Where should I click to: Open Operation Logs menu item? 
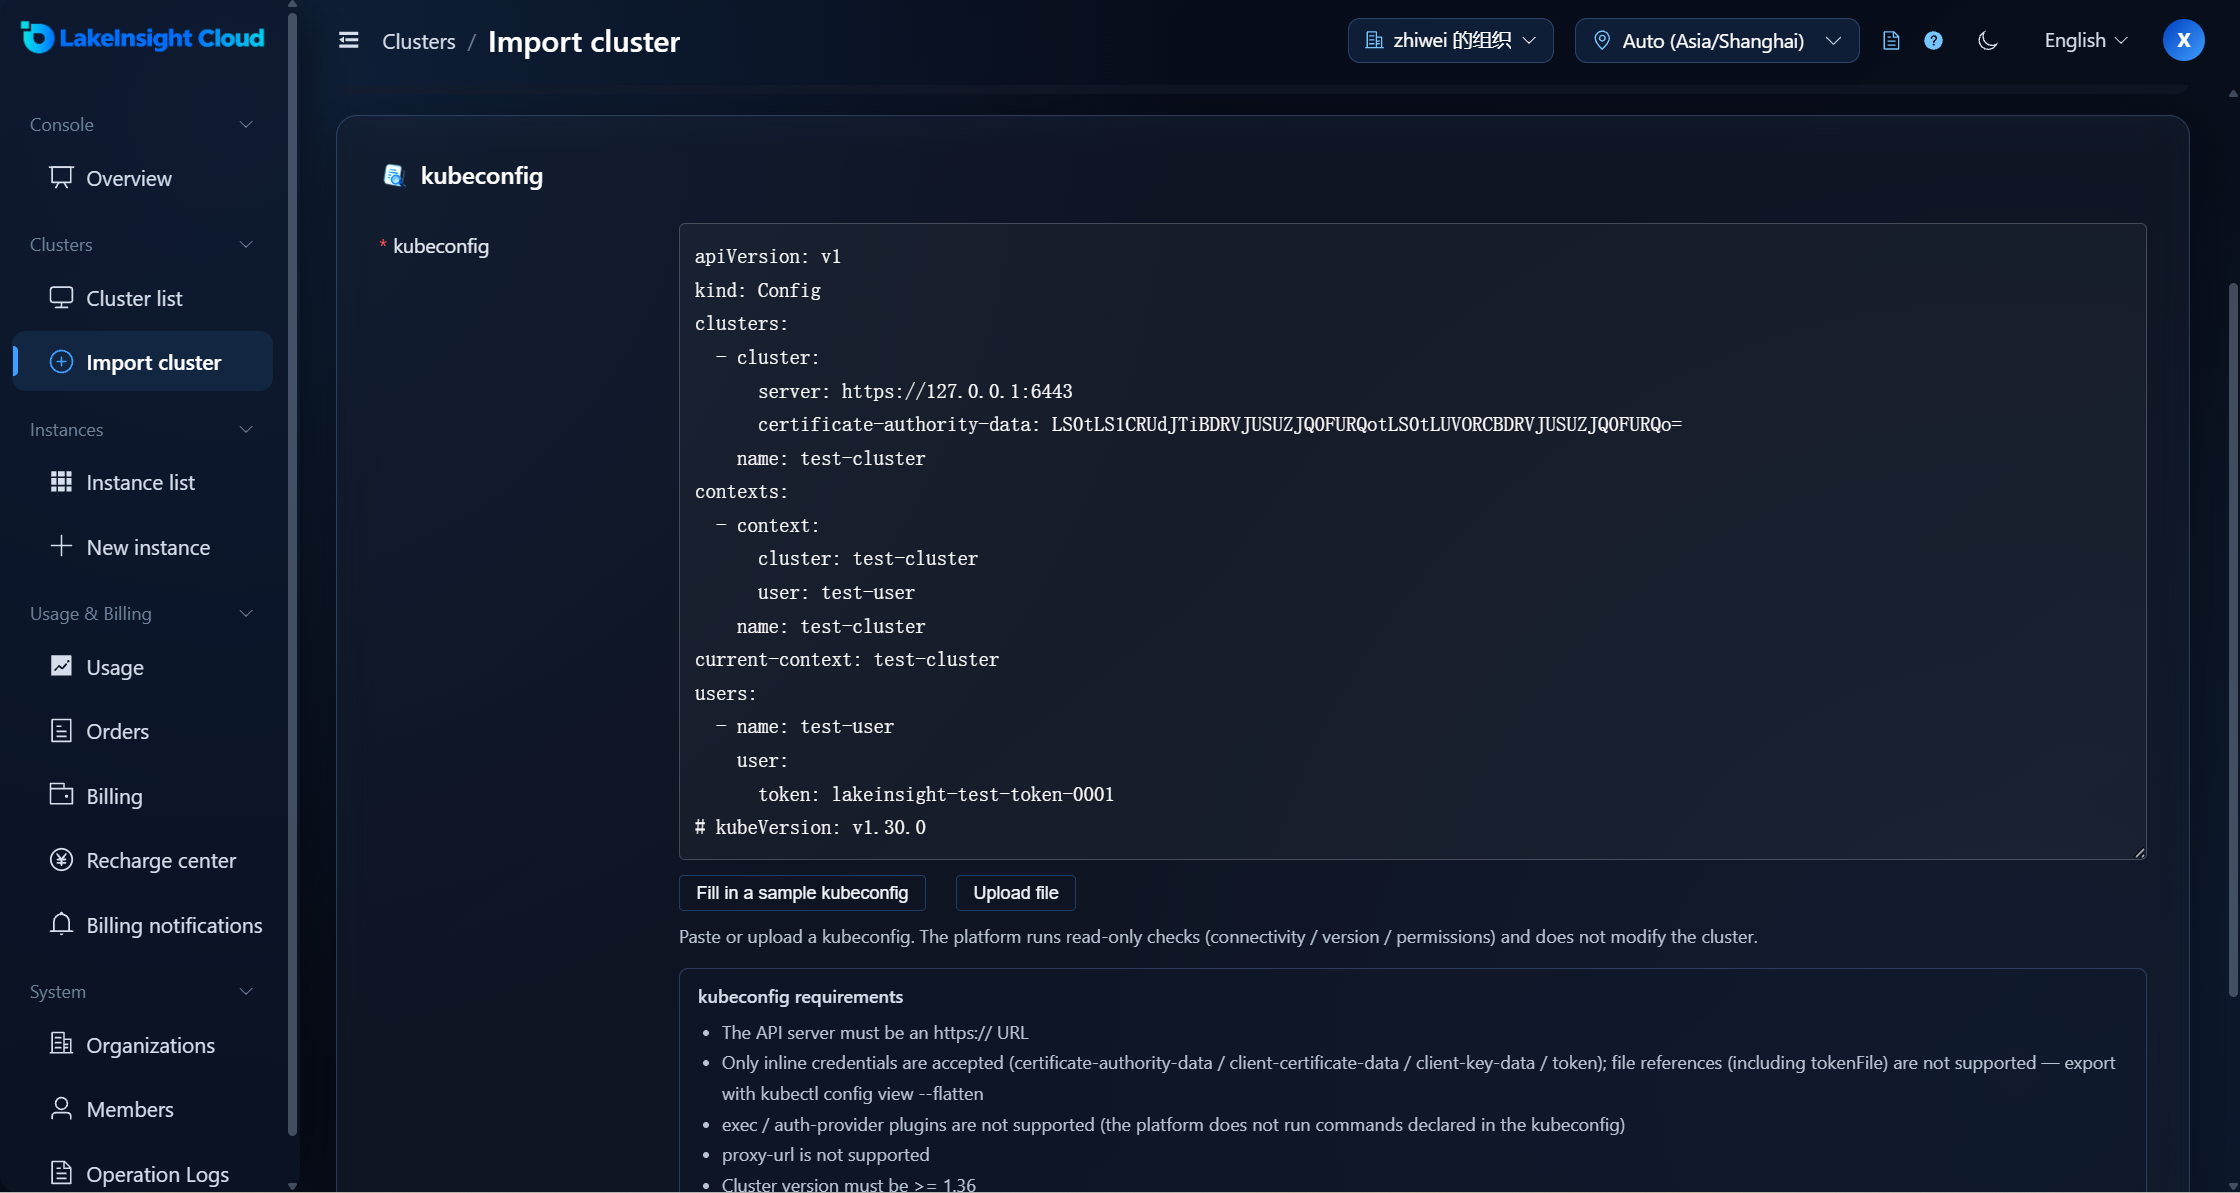click(x=142, y=1173)
